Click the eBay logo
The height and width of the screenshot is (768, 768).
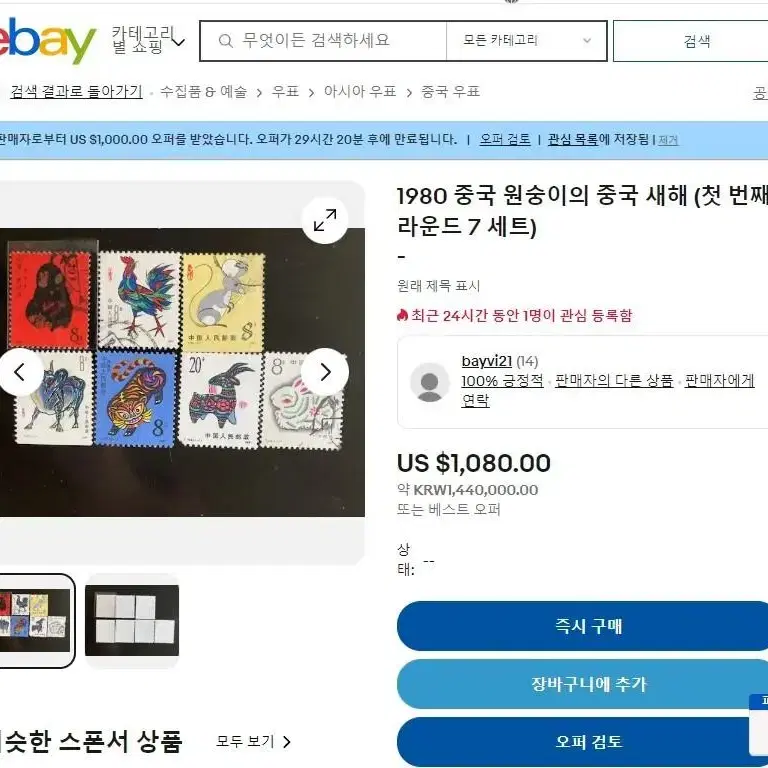47,41
